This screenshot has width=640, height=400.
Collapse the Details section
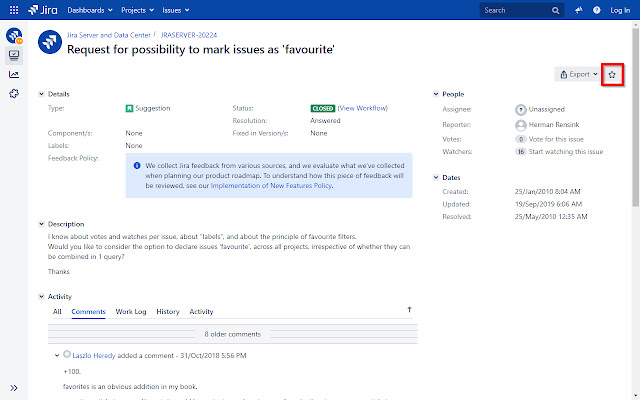click(x=41, y=94)
